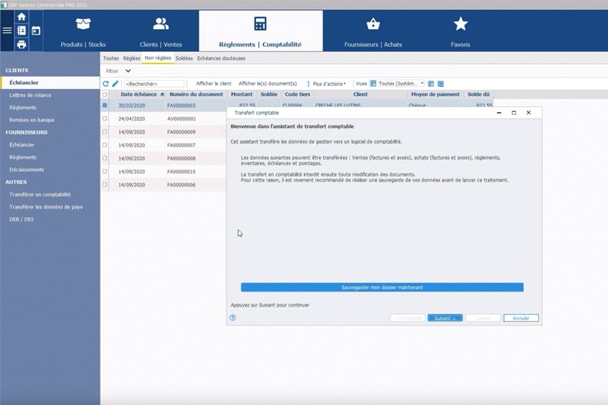Image resolution: width=608 pixels, height=405 pixels.
Task: Check the box for row AV00000001
Action: point(105,118)
